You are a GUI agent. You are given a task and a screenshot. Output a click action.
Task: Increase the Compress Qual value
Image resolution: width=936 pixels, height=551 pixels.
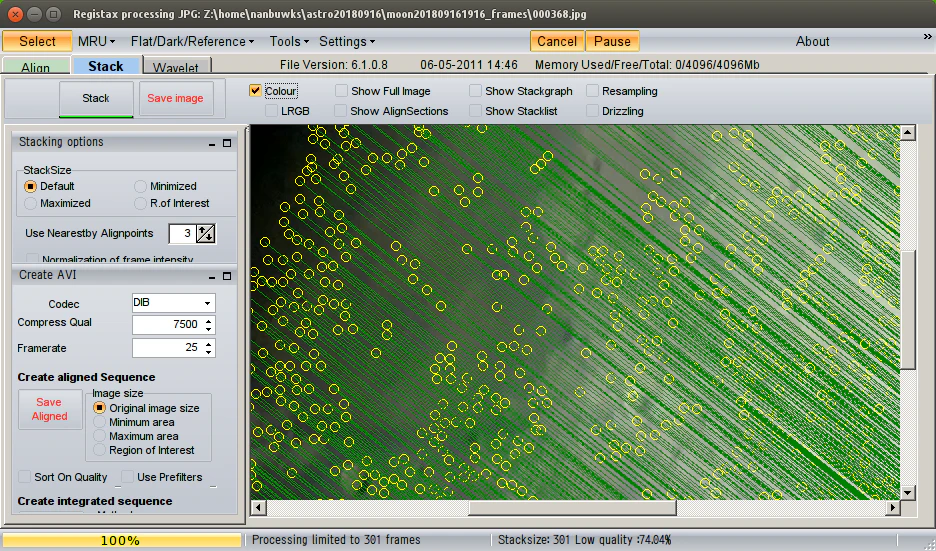pyautogui.click(x=208, y=321)
